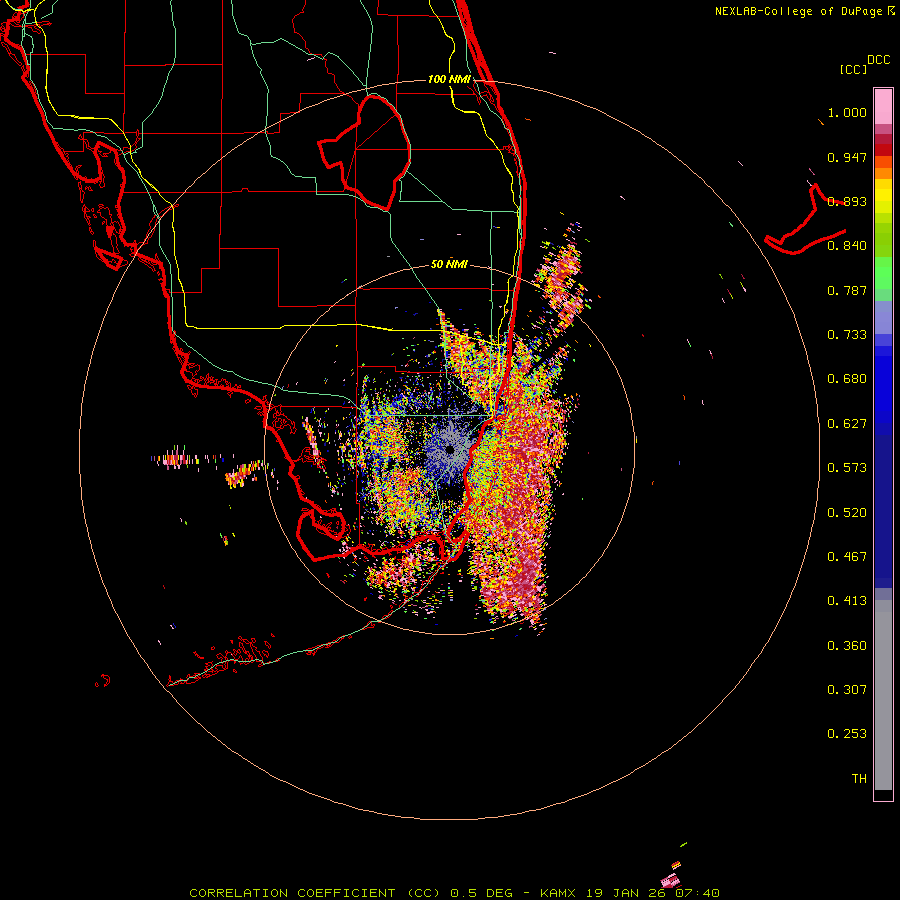Pick the lavender color bar segment near 0.733

click(883, 317)
